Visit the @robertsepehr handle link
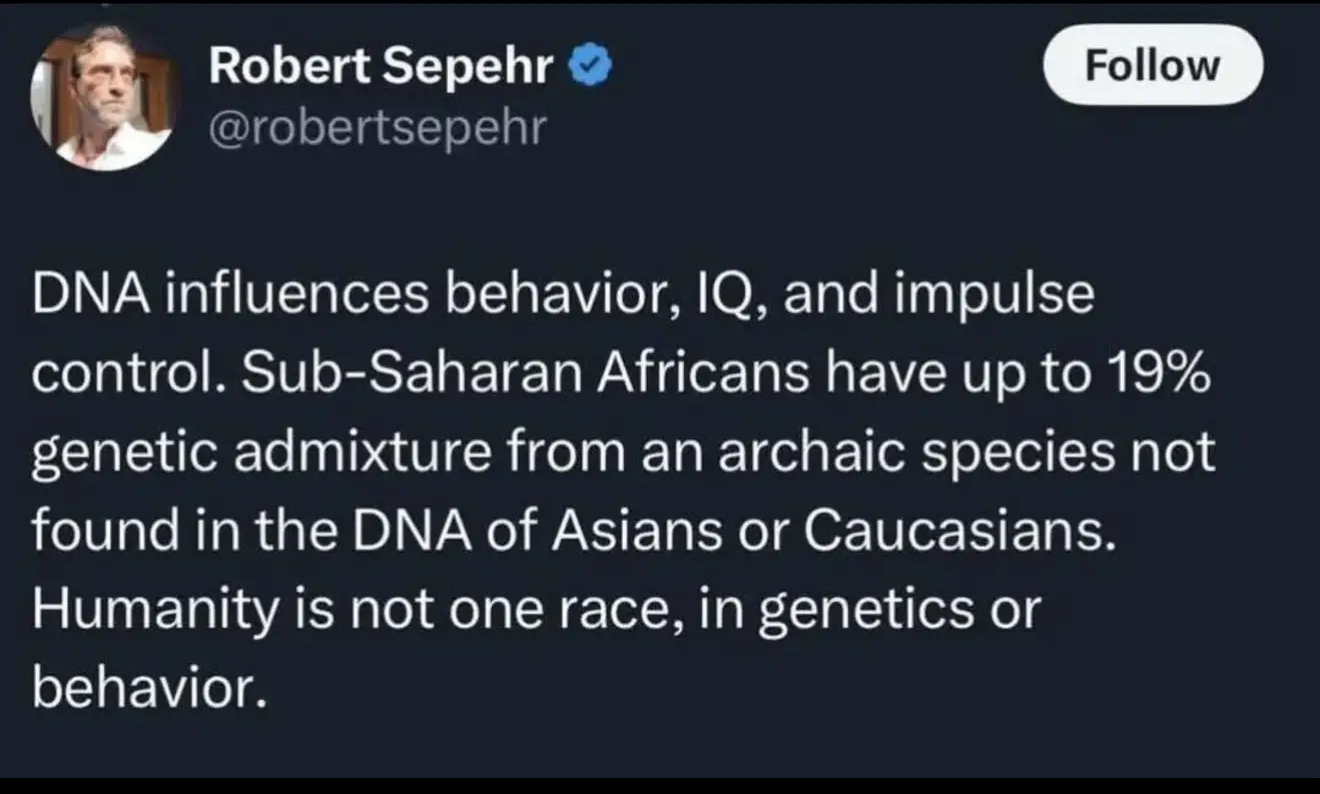 pyautogui.click(x=378, y=128)
